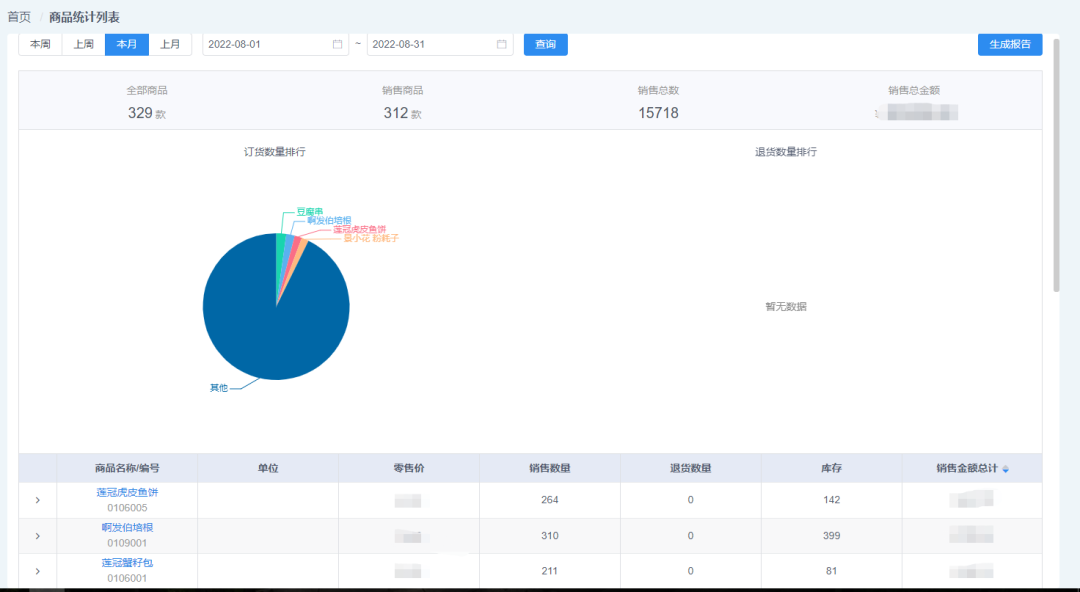Expand the 莲冠虎皮鱼饼 row
Image resolution: width=1080 pixels, height=592 pixels.
click(38, 500)
